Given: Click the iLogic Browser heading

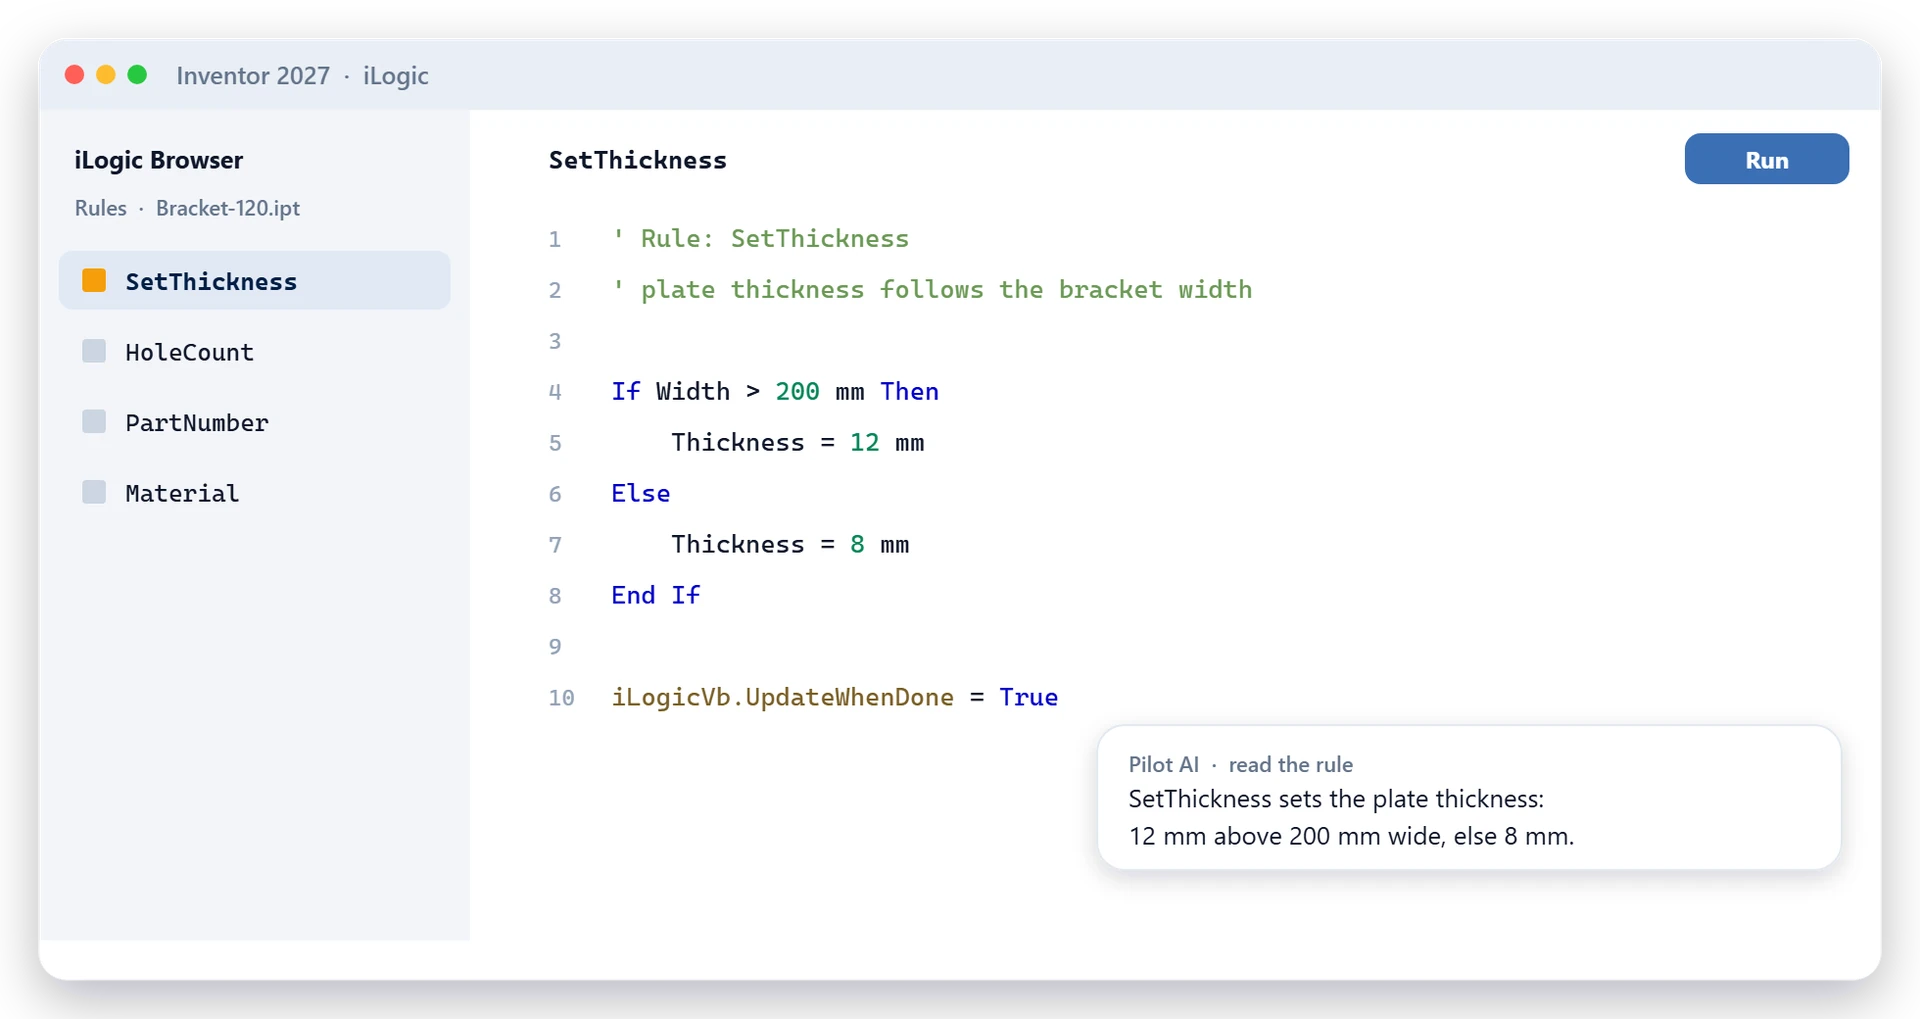Looking at the screenshot, I should 159,160.
